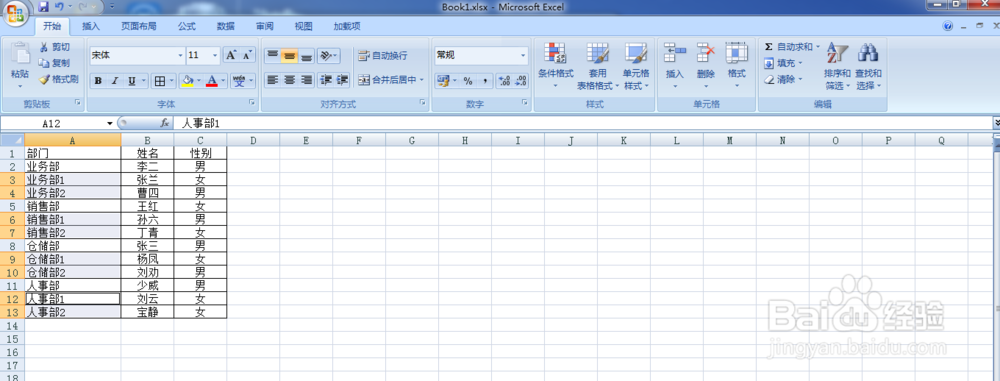Switch to the 页面布局 tab
This screenshot has width=1000, height=381.
coord(139,26)
